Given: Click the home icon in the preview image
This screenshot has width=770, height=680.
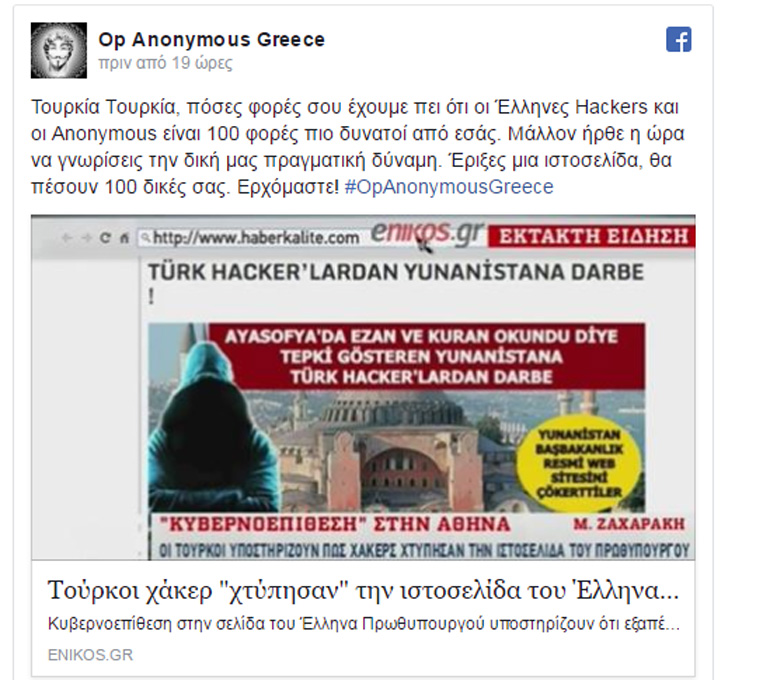Looking at the screenshot, I should point(124,238).
